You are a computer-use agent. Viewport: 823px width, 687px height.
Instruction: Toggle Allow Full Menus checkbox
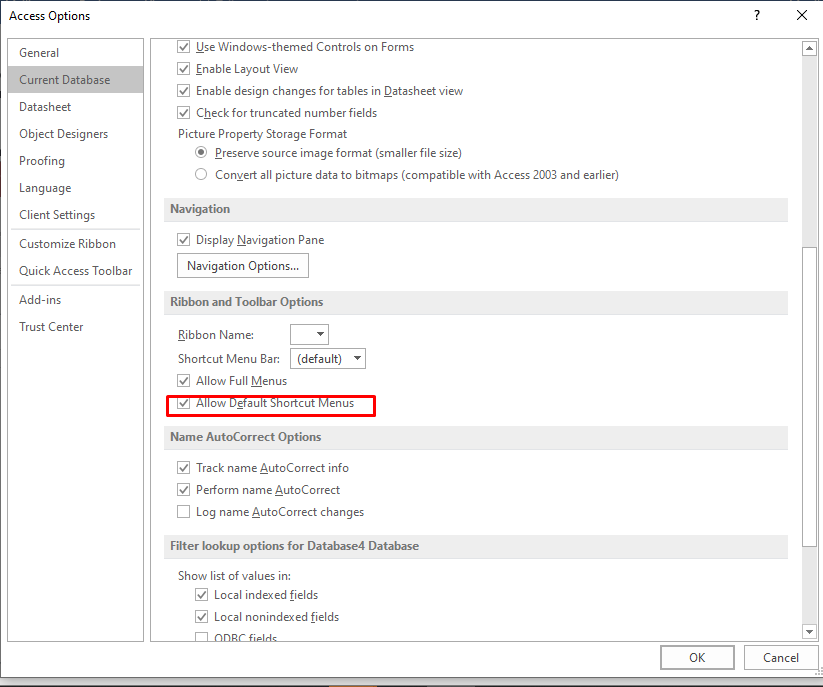(x=183, y=381)
